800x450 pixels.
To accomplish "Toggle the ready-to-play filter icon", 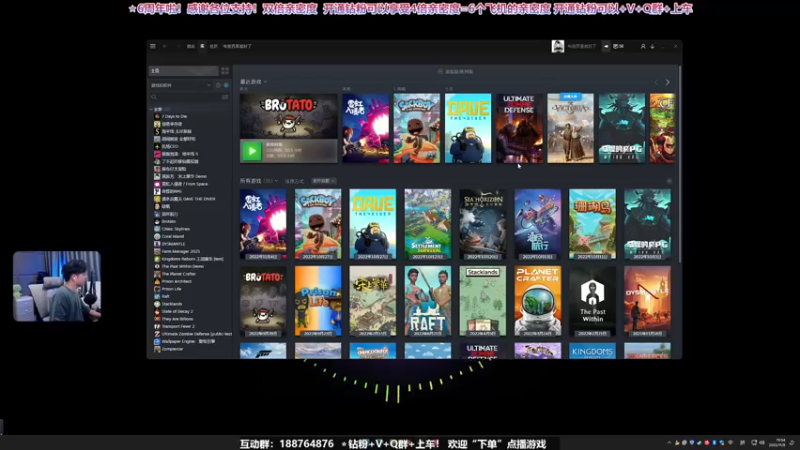I will tap(227, 85).
